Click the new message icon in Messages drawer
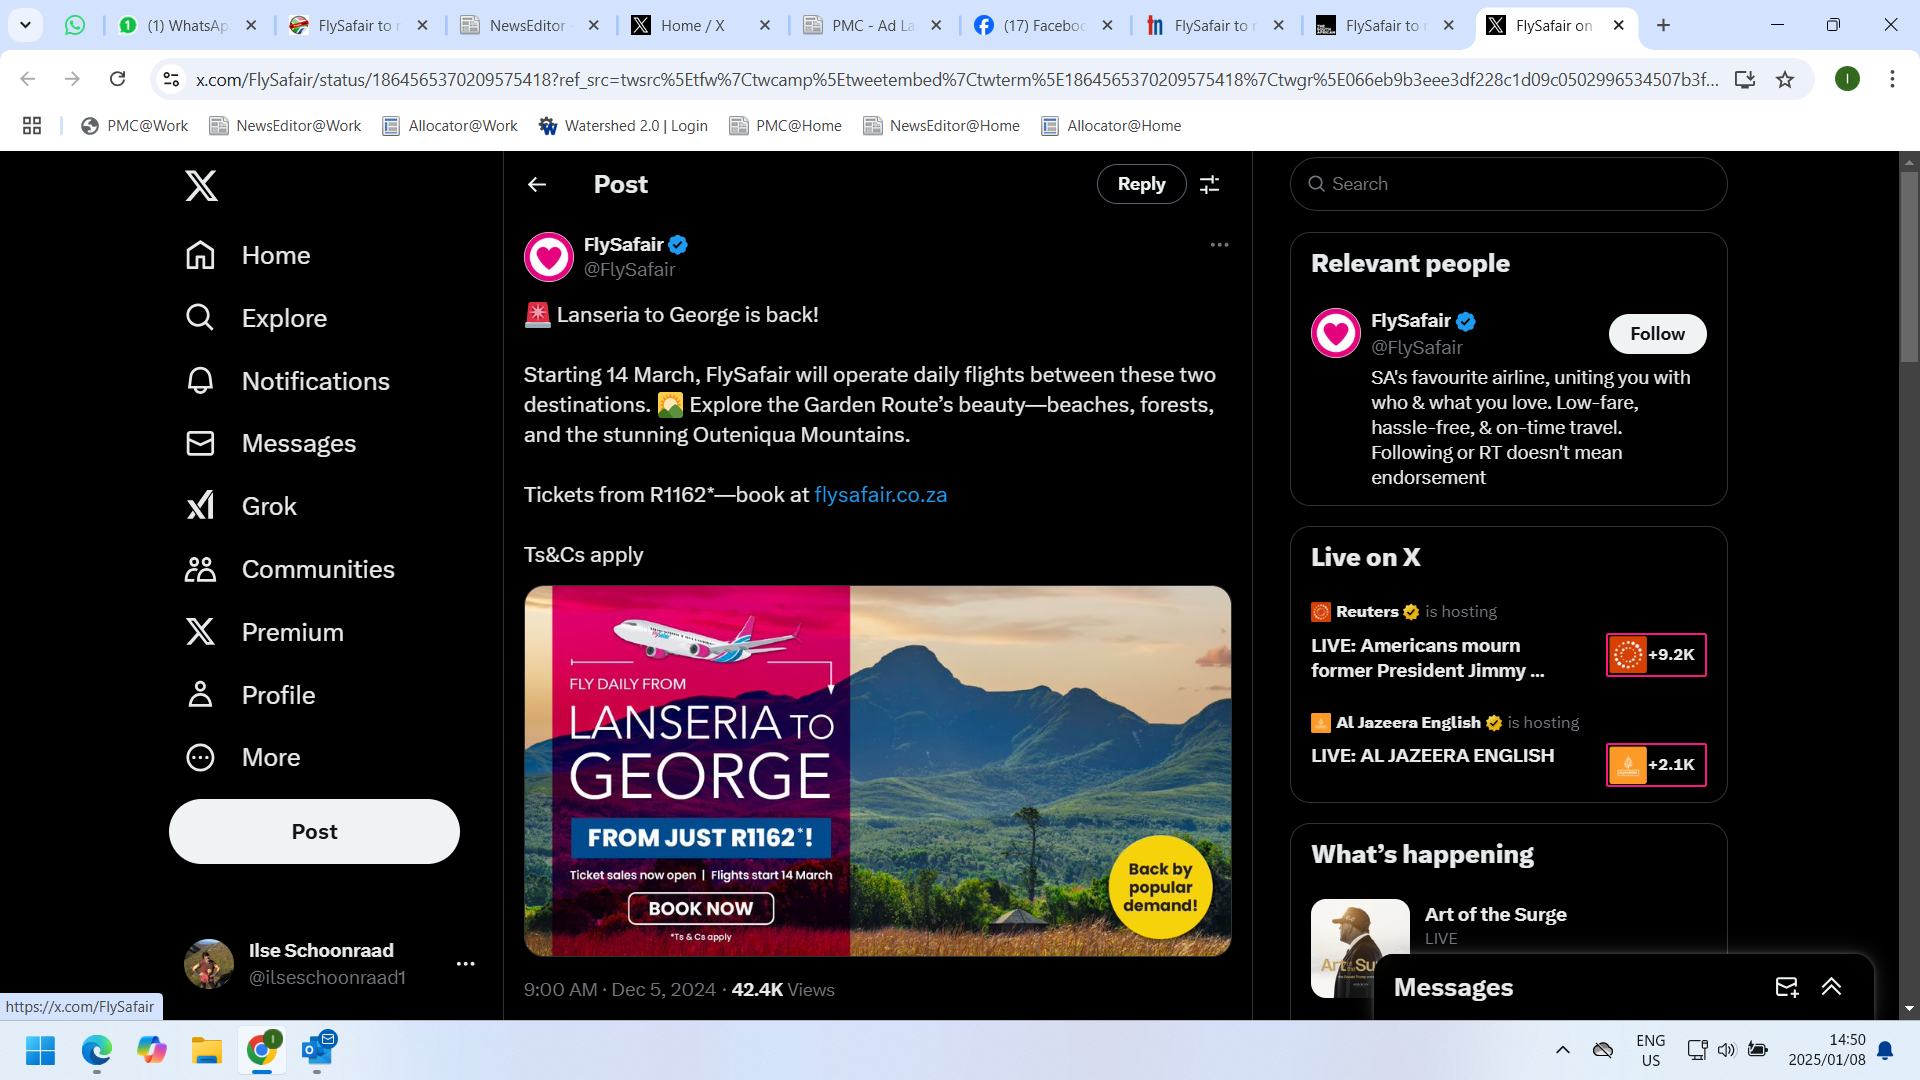This screenshot has width=1920, height=1080. (x=1786, y=987)
